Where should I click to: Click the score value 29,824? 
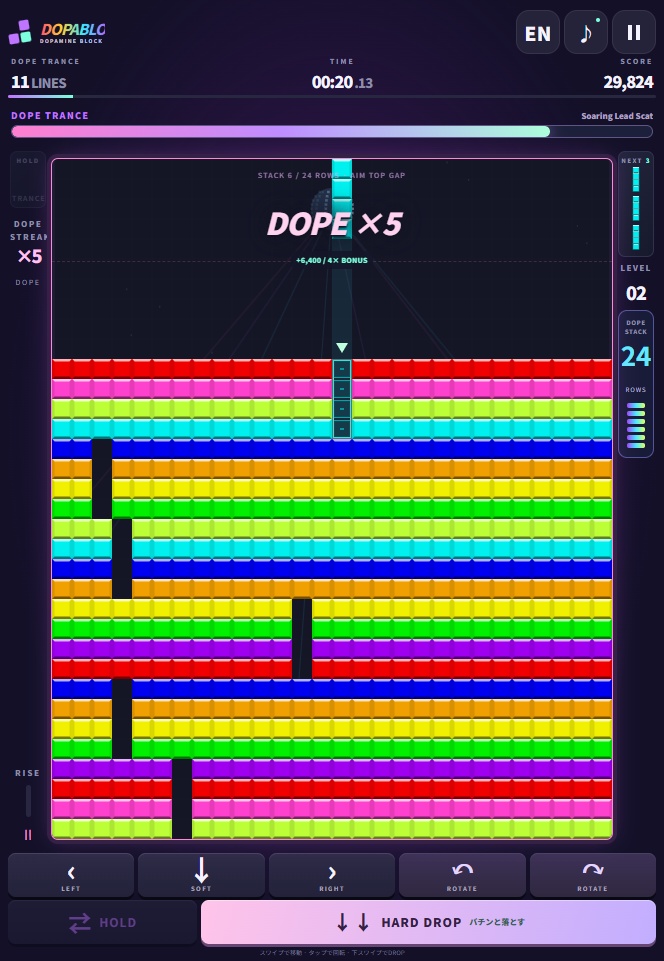click(628, 82)
